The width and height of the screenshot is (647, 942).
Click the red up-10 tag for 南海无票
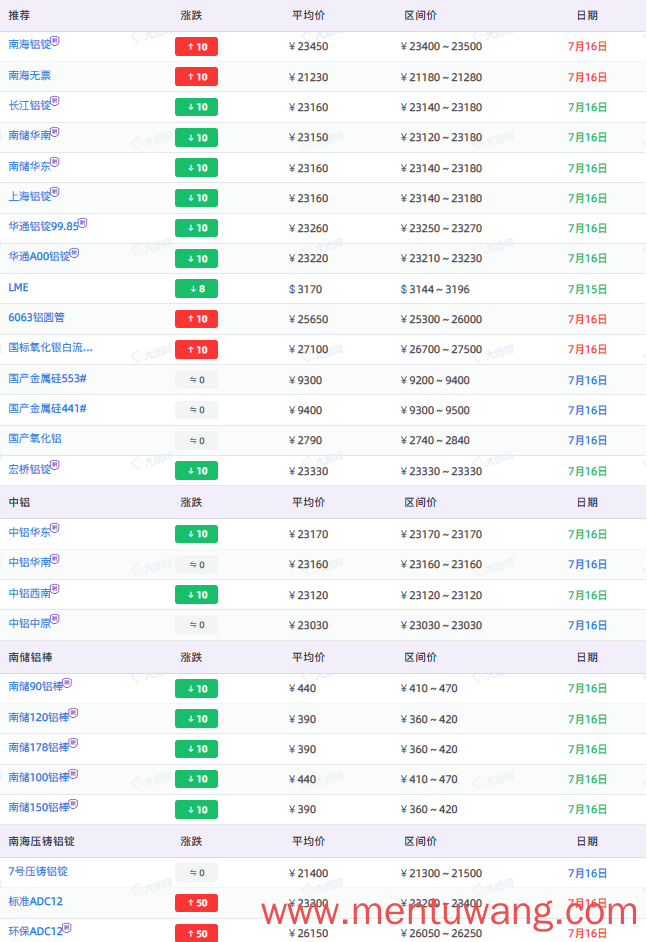pos(196,77)
